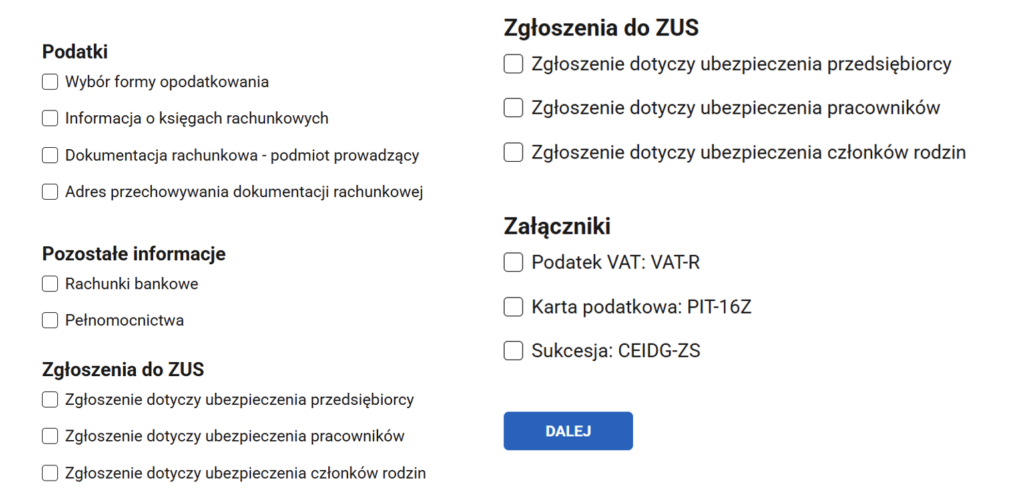Tick the 'Wybór formy opodatkowania' checkbox
Image resolution: width=1024 pixels, height=498 pixels.
click(50, 82)
